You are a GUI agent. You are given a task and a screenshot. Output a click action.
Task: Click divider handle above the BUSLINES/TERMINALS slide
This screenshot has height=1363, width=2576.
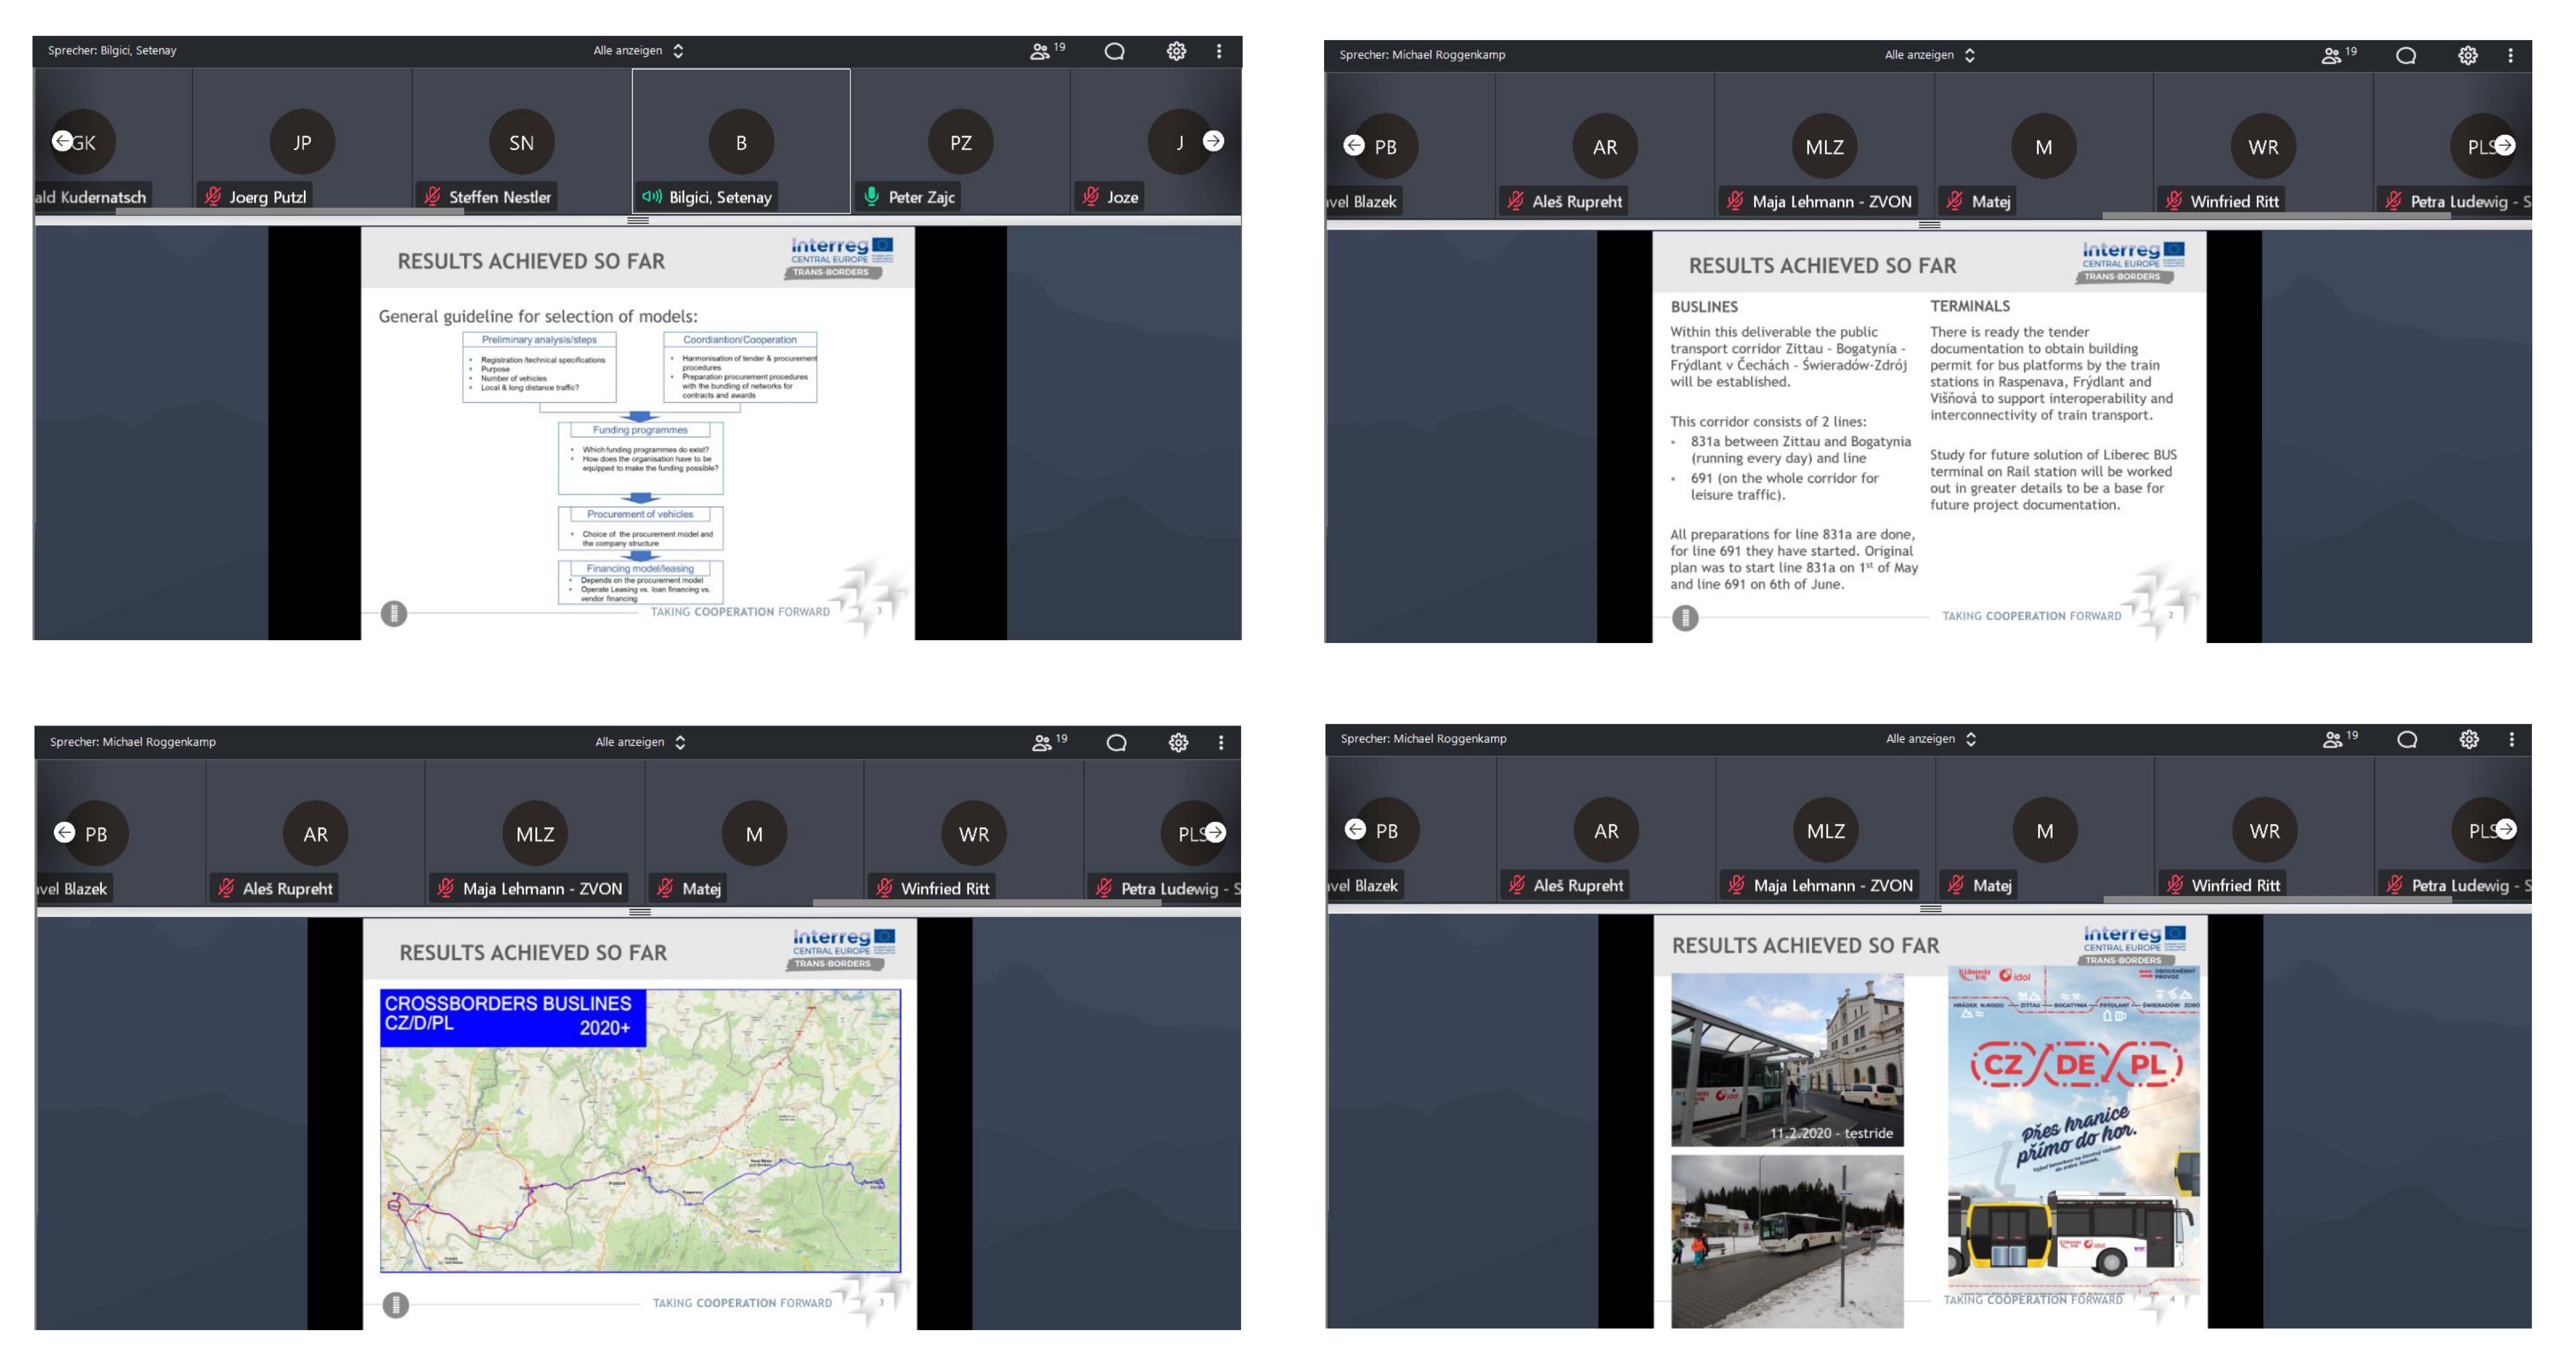coord(1930,225)
